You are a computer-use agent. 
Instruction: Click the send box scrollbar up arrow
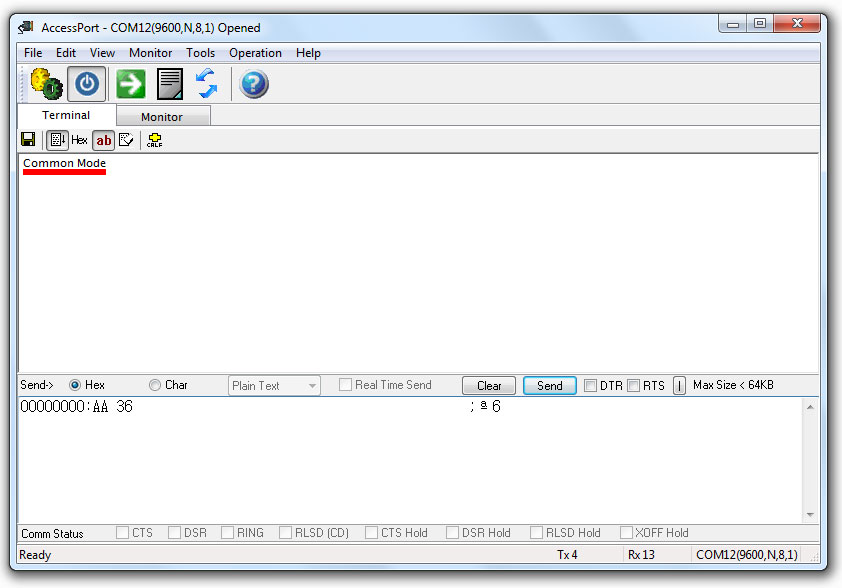[810, 408]
